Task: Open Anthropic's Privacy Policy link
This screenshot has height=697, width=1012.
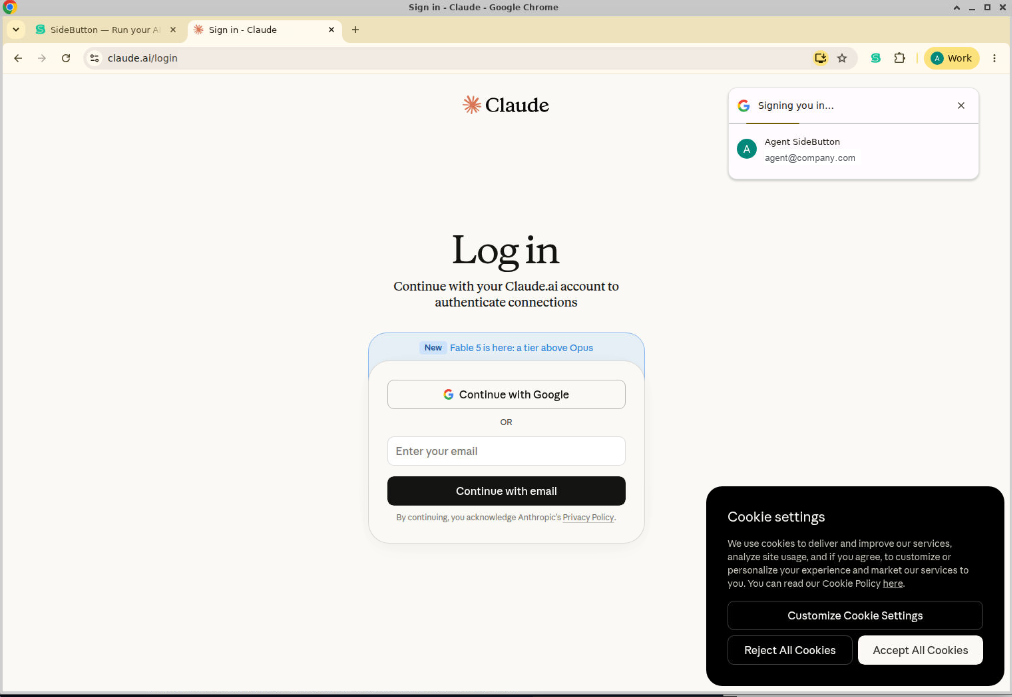Action: coord(588,518)
